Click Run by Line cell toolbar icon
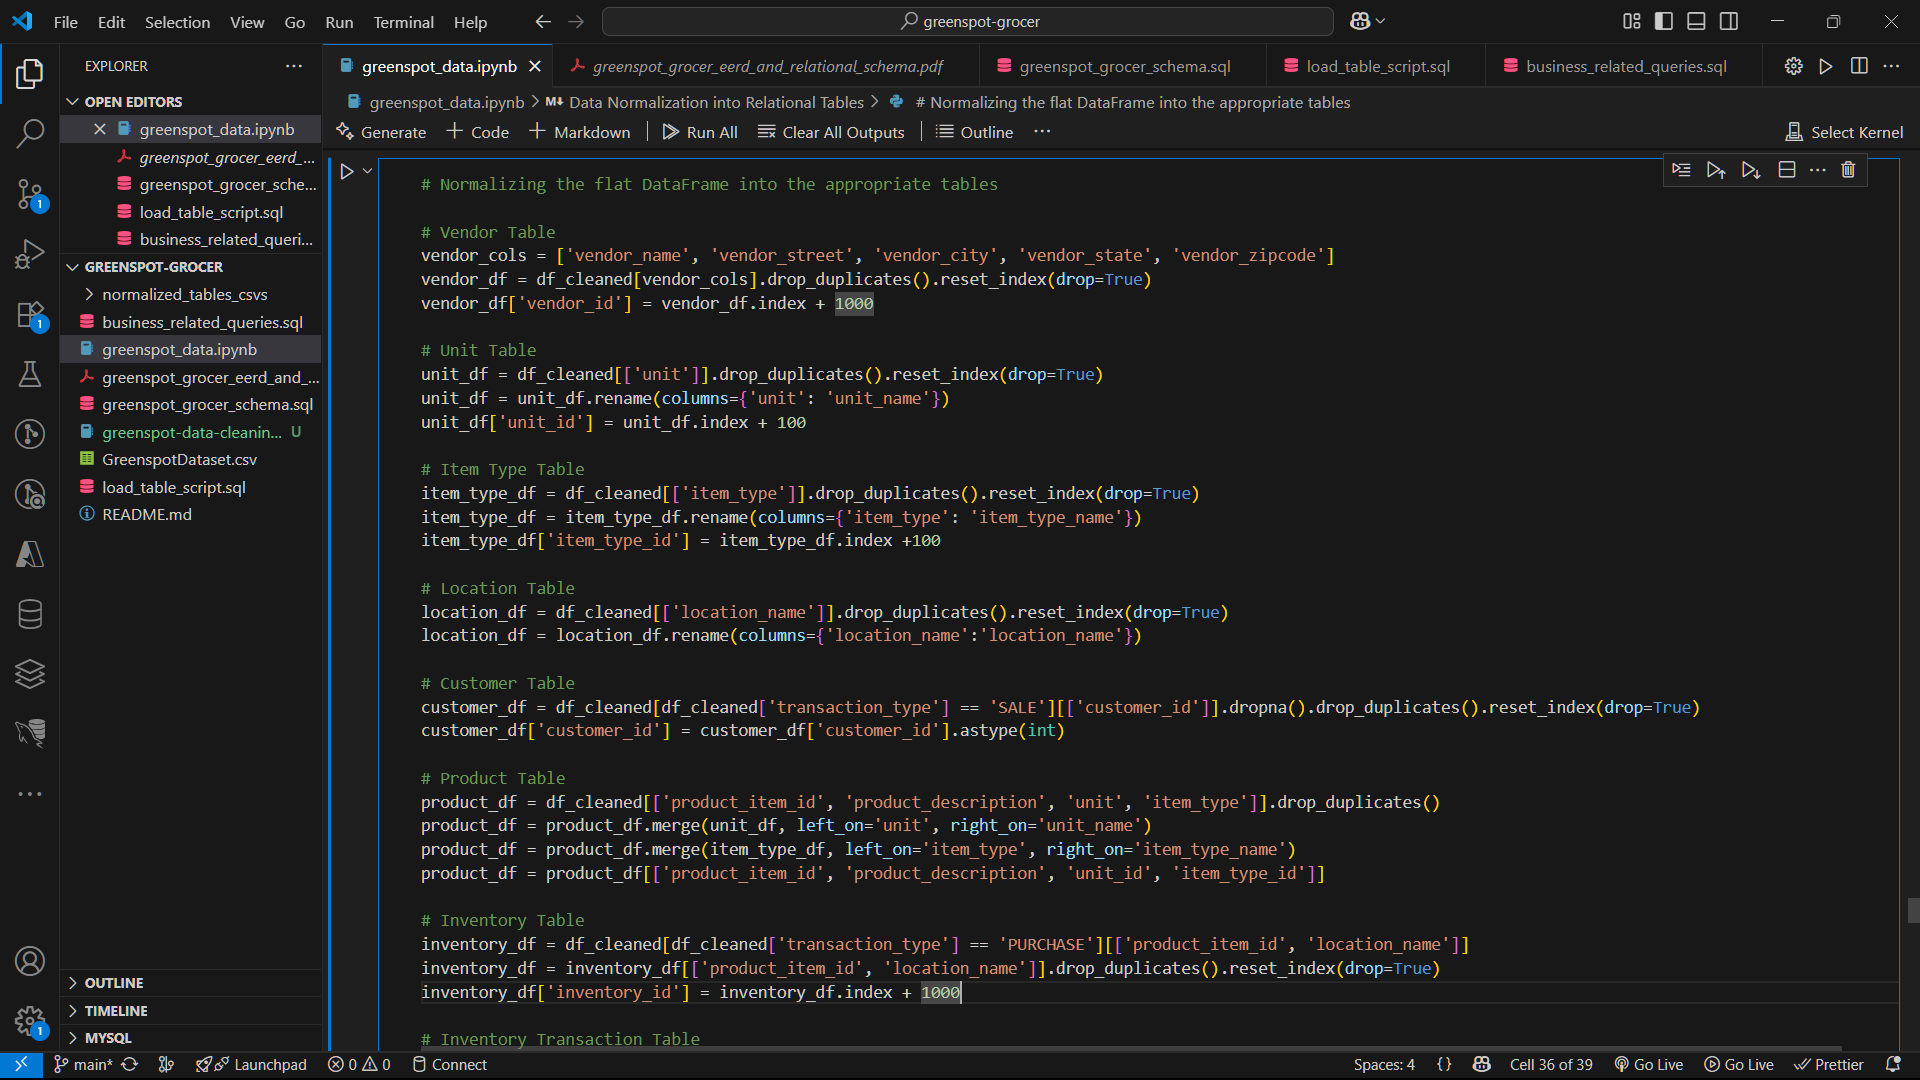The image size is (1920, 1080). 1682,170
